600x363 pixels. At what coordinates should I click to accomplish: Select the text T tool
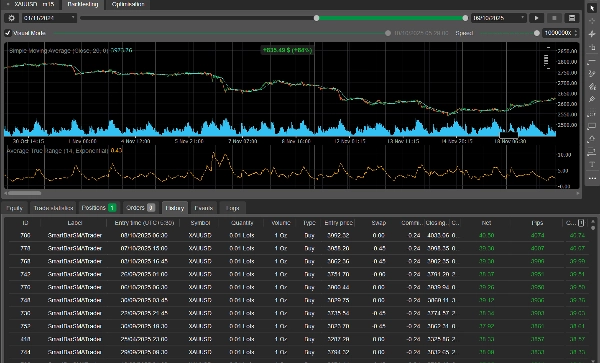tap(592, 164)
